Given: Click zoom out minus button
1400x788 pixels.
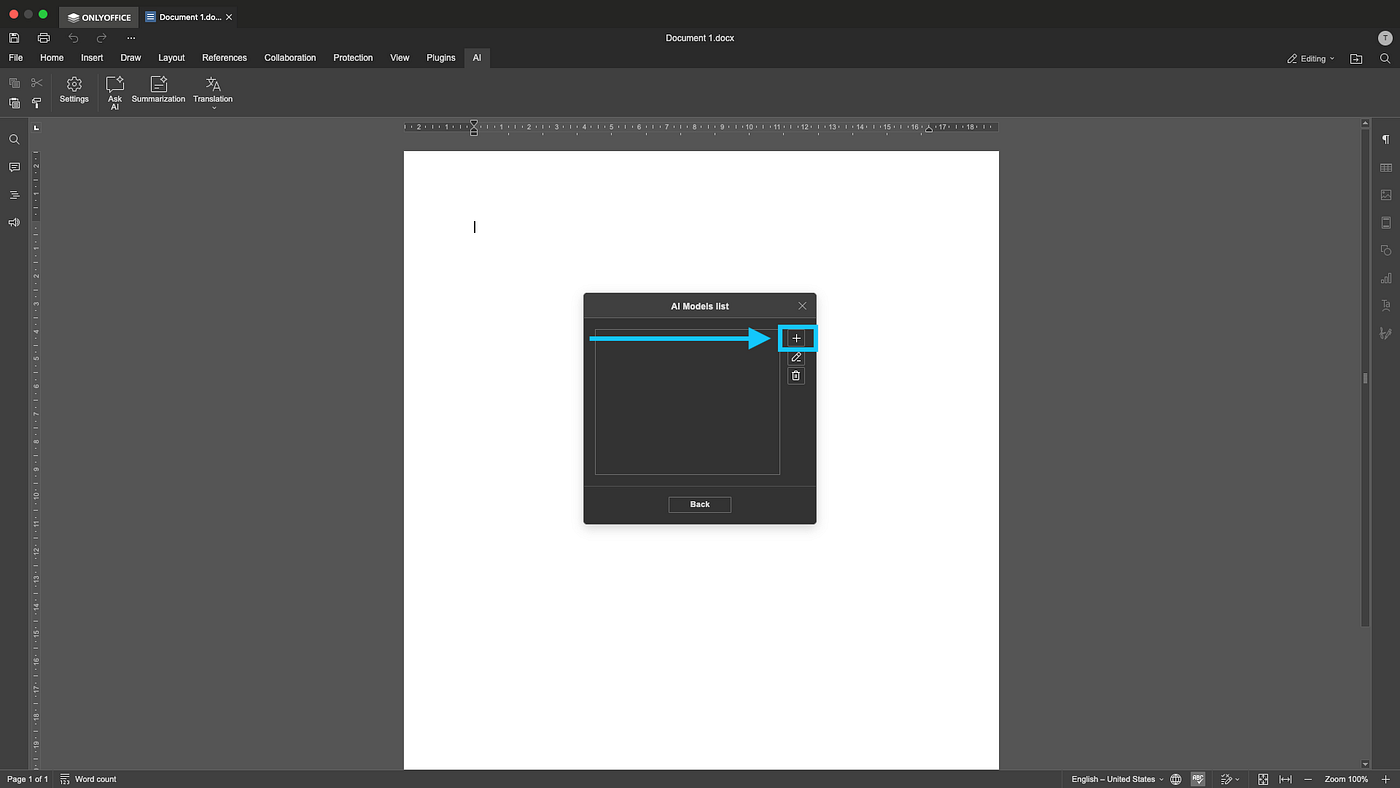Looking at the screenshot, I should [x=1307, y=779].
